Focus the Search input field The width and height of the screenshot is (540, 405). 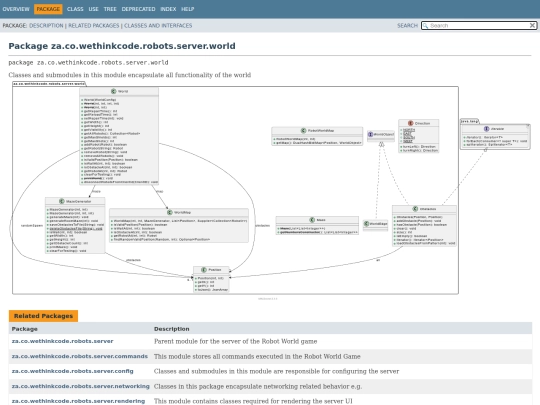[x=479, y=25]
